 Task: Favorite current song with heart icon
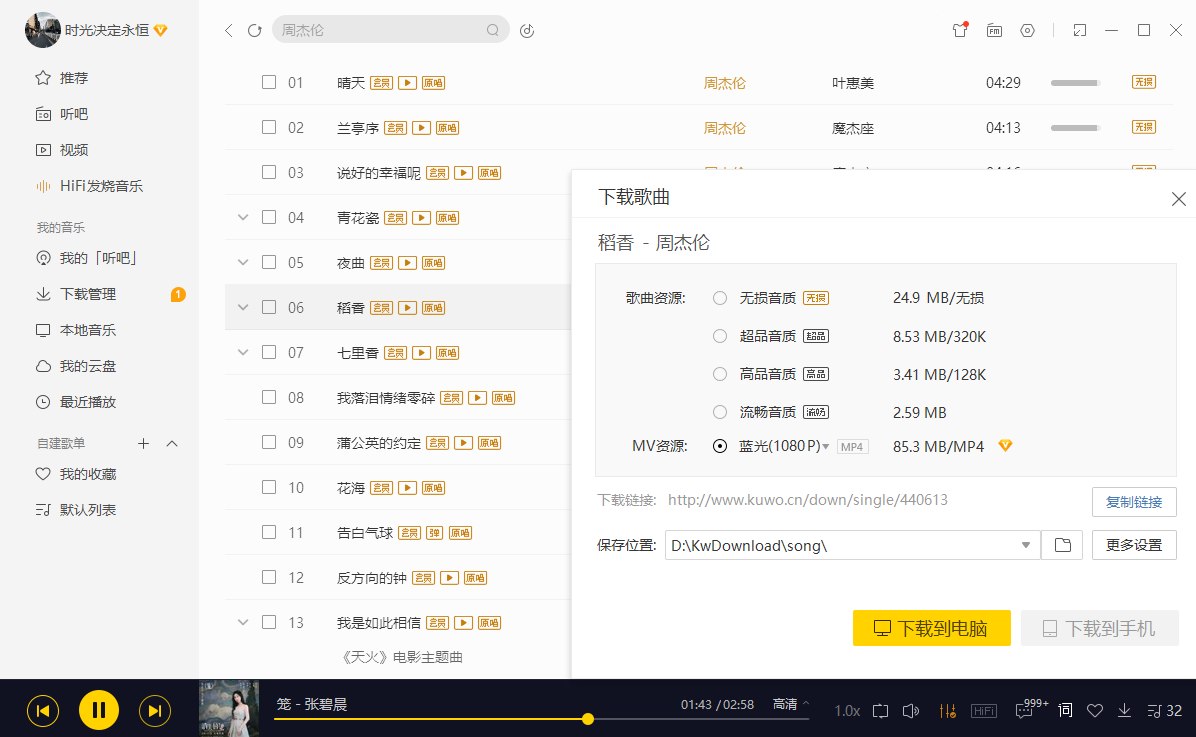pos(1095,711)
